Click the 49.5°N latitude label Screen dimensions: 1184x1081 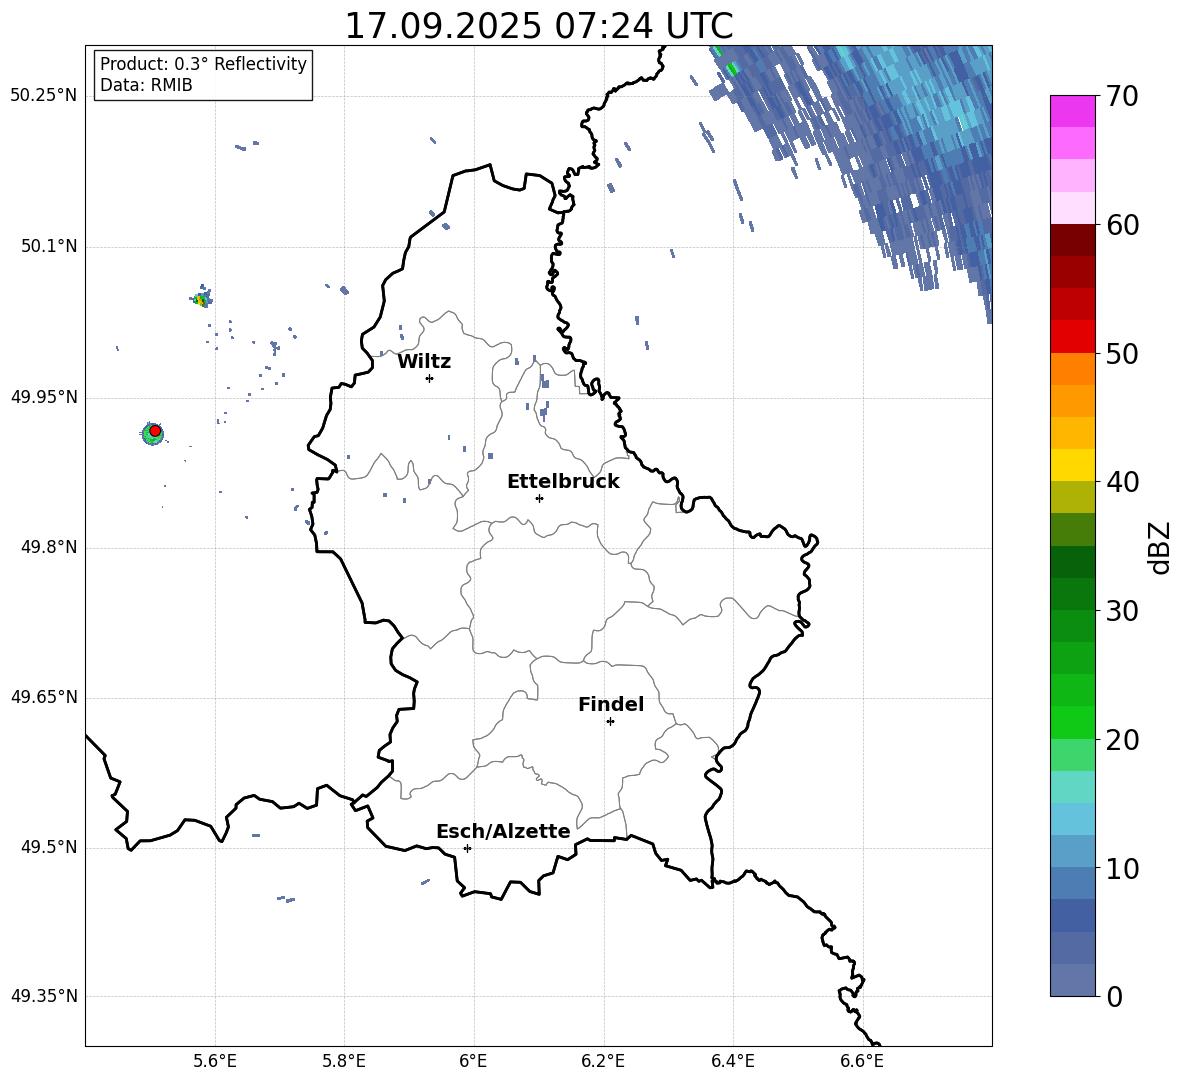[49, 848]
